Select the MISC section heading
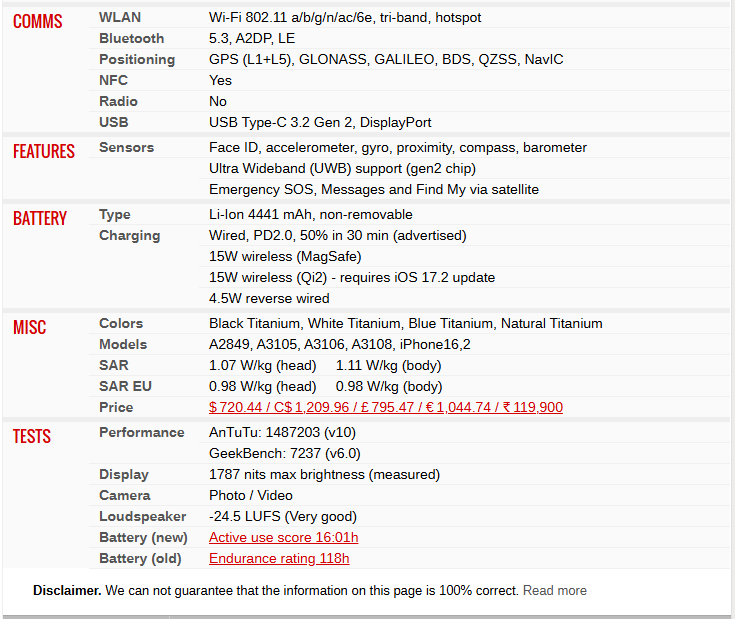735x619 pixels. click(30, 327)
